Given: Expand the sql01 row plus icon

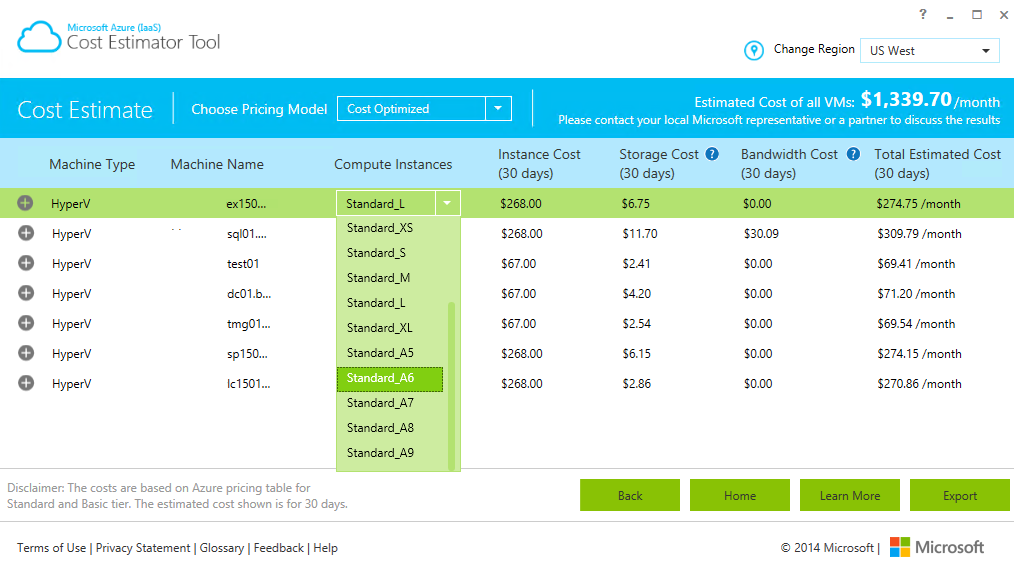Looking at the screenshot, I should point(26,234).
